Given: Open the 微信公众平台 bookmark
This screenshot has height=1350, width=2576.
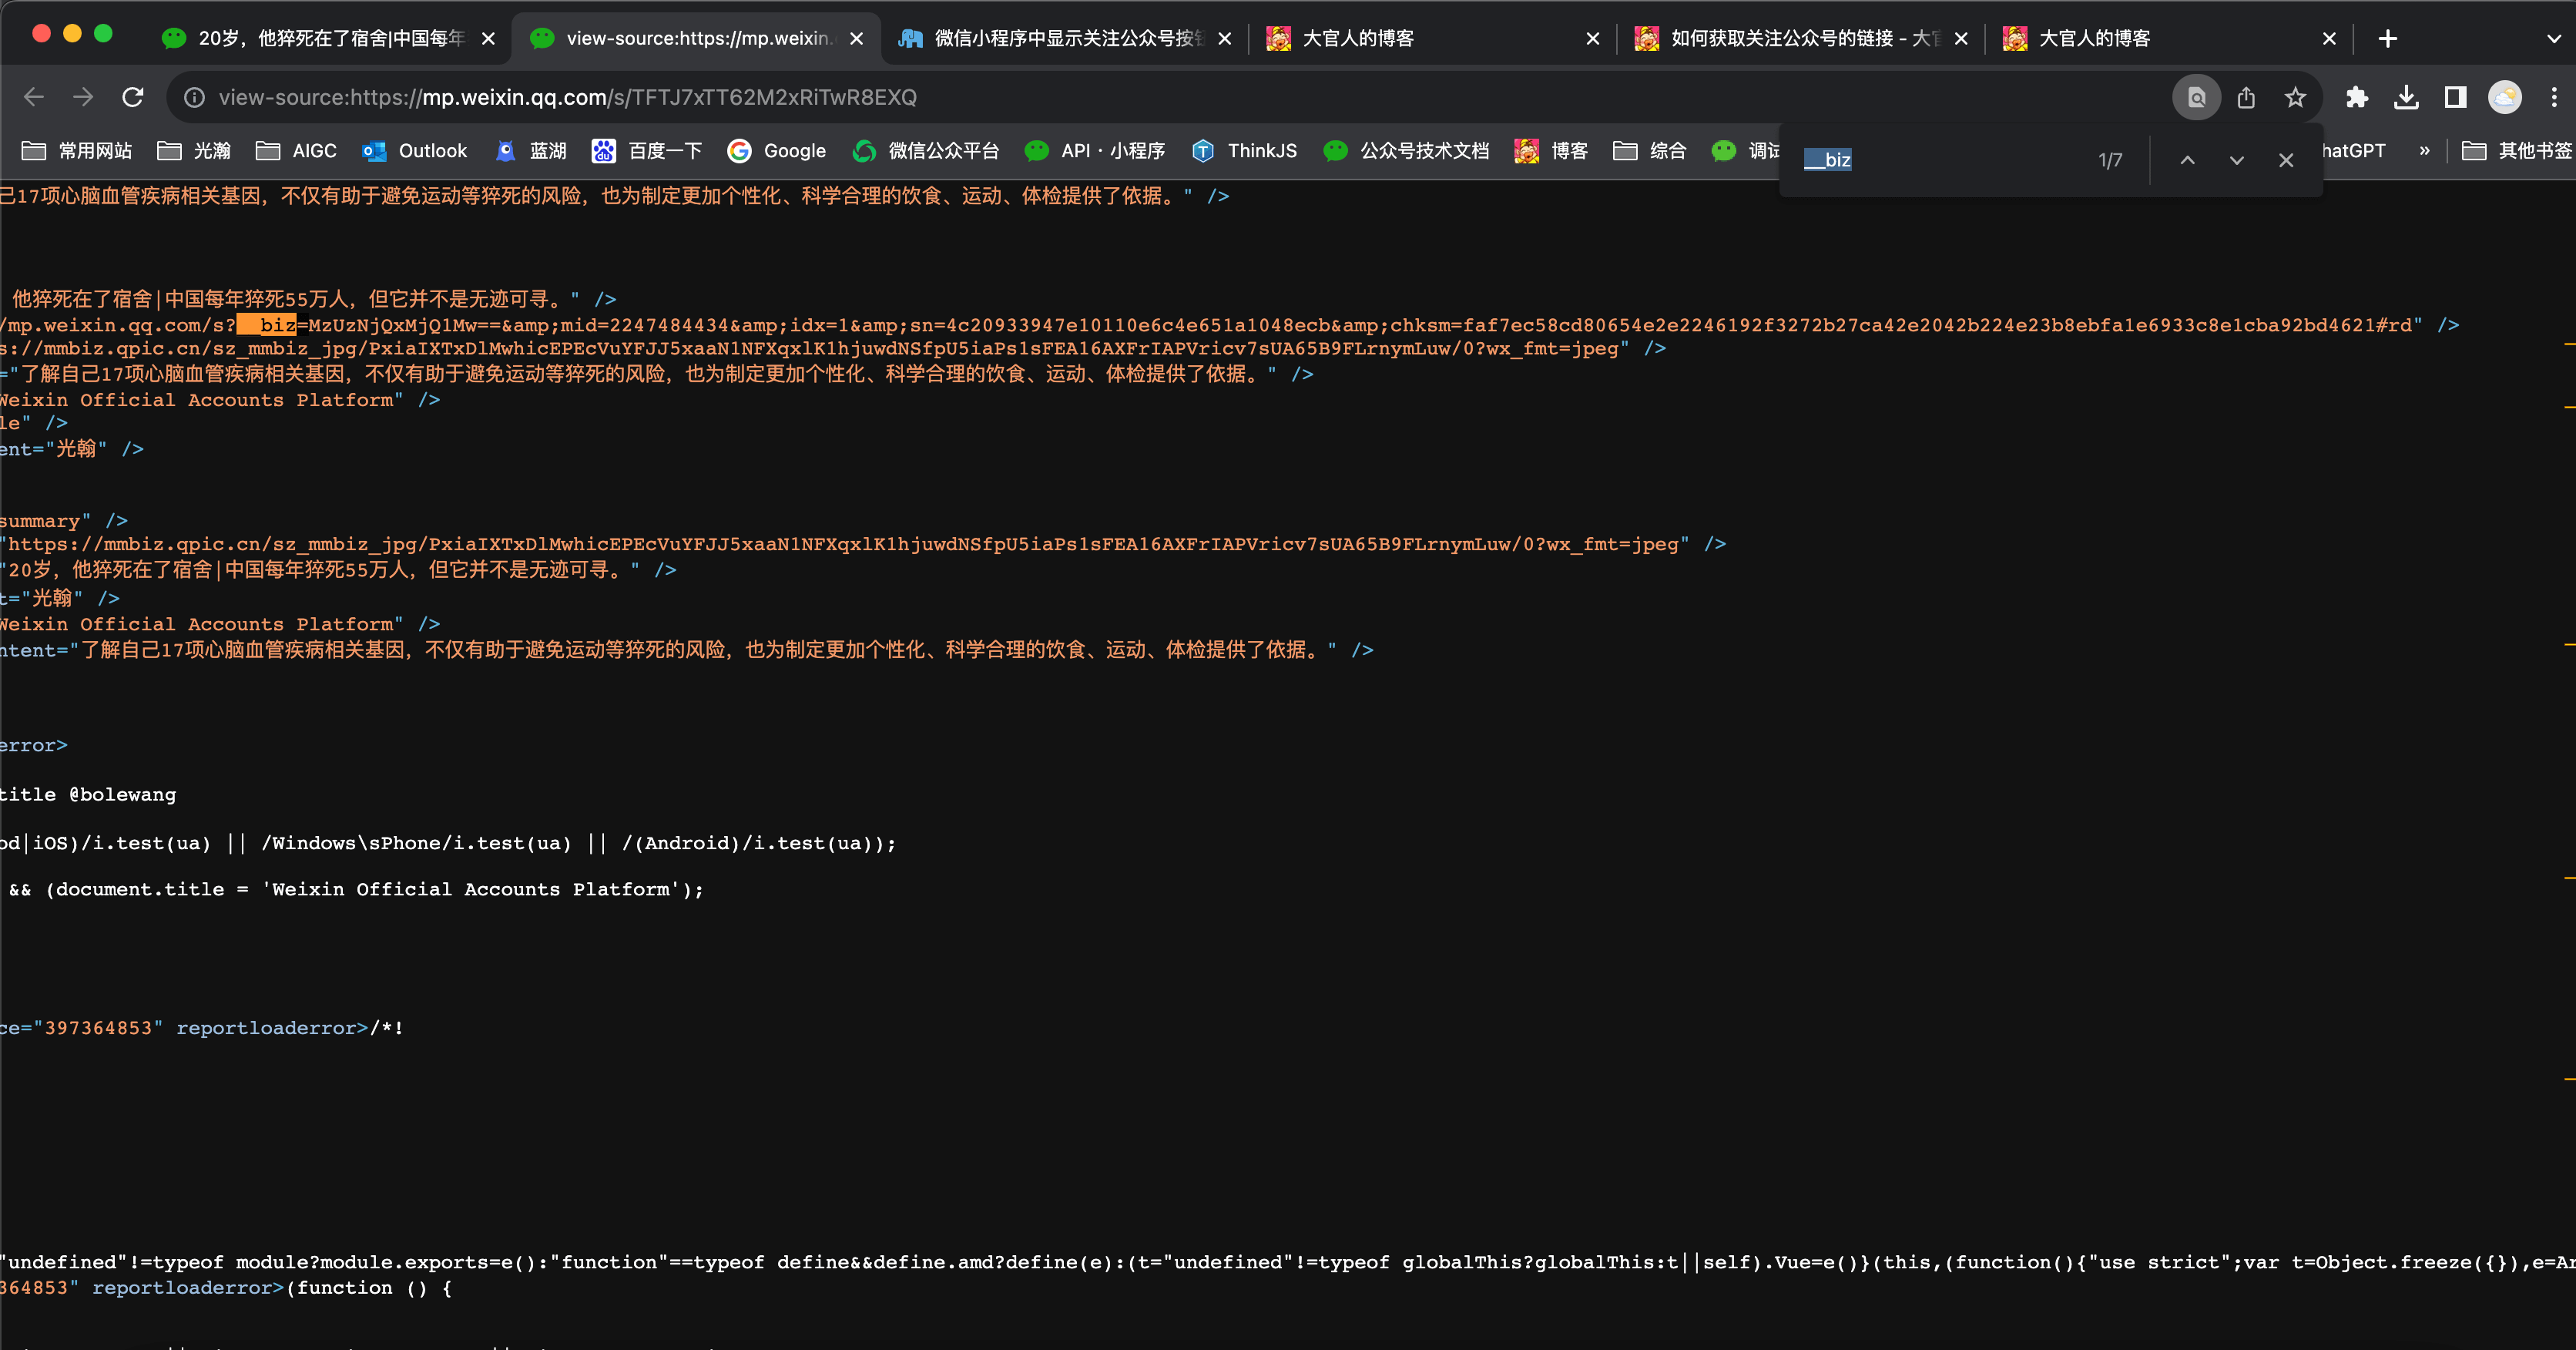Looking at the screenshot, I should (x=926, y=151).
